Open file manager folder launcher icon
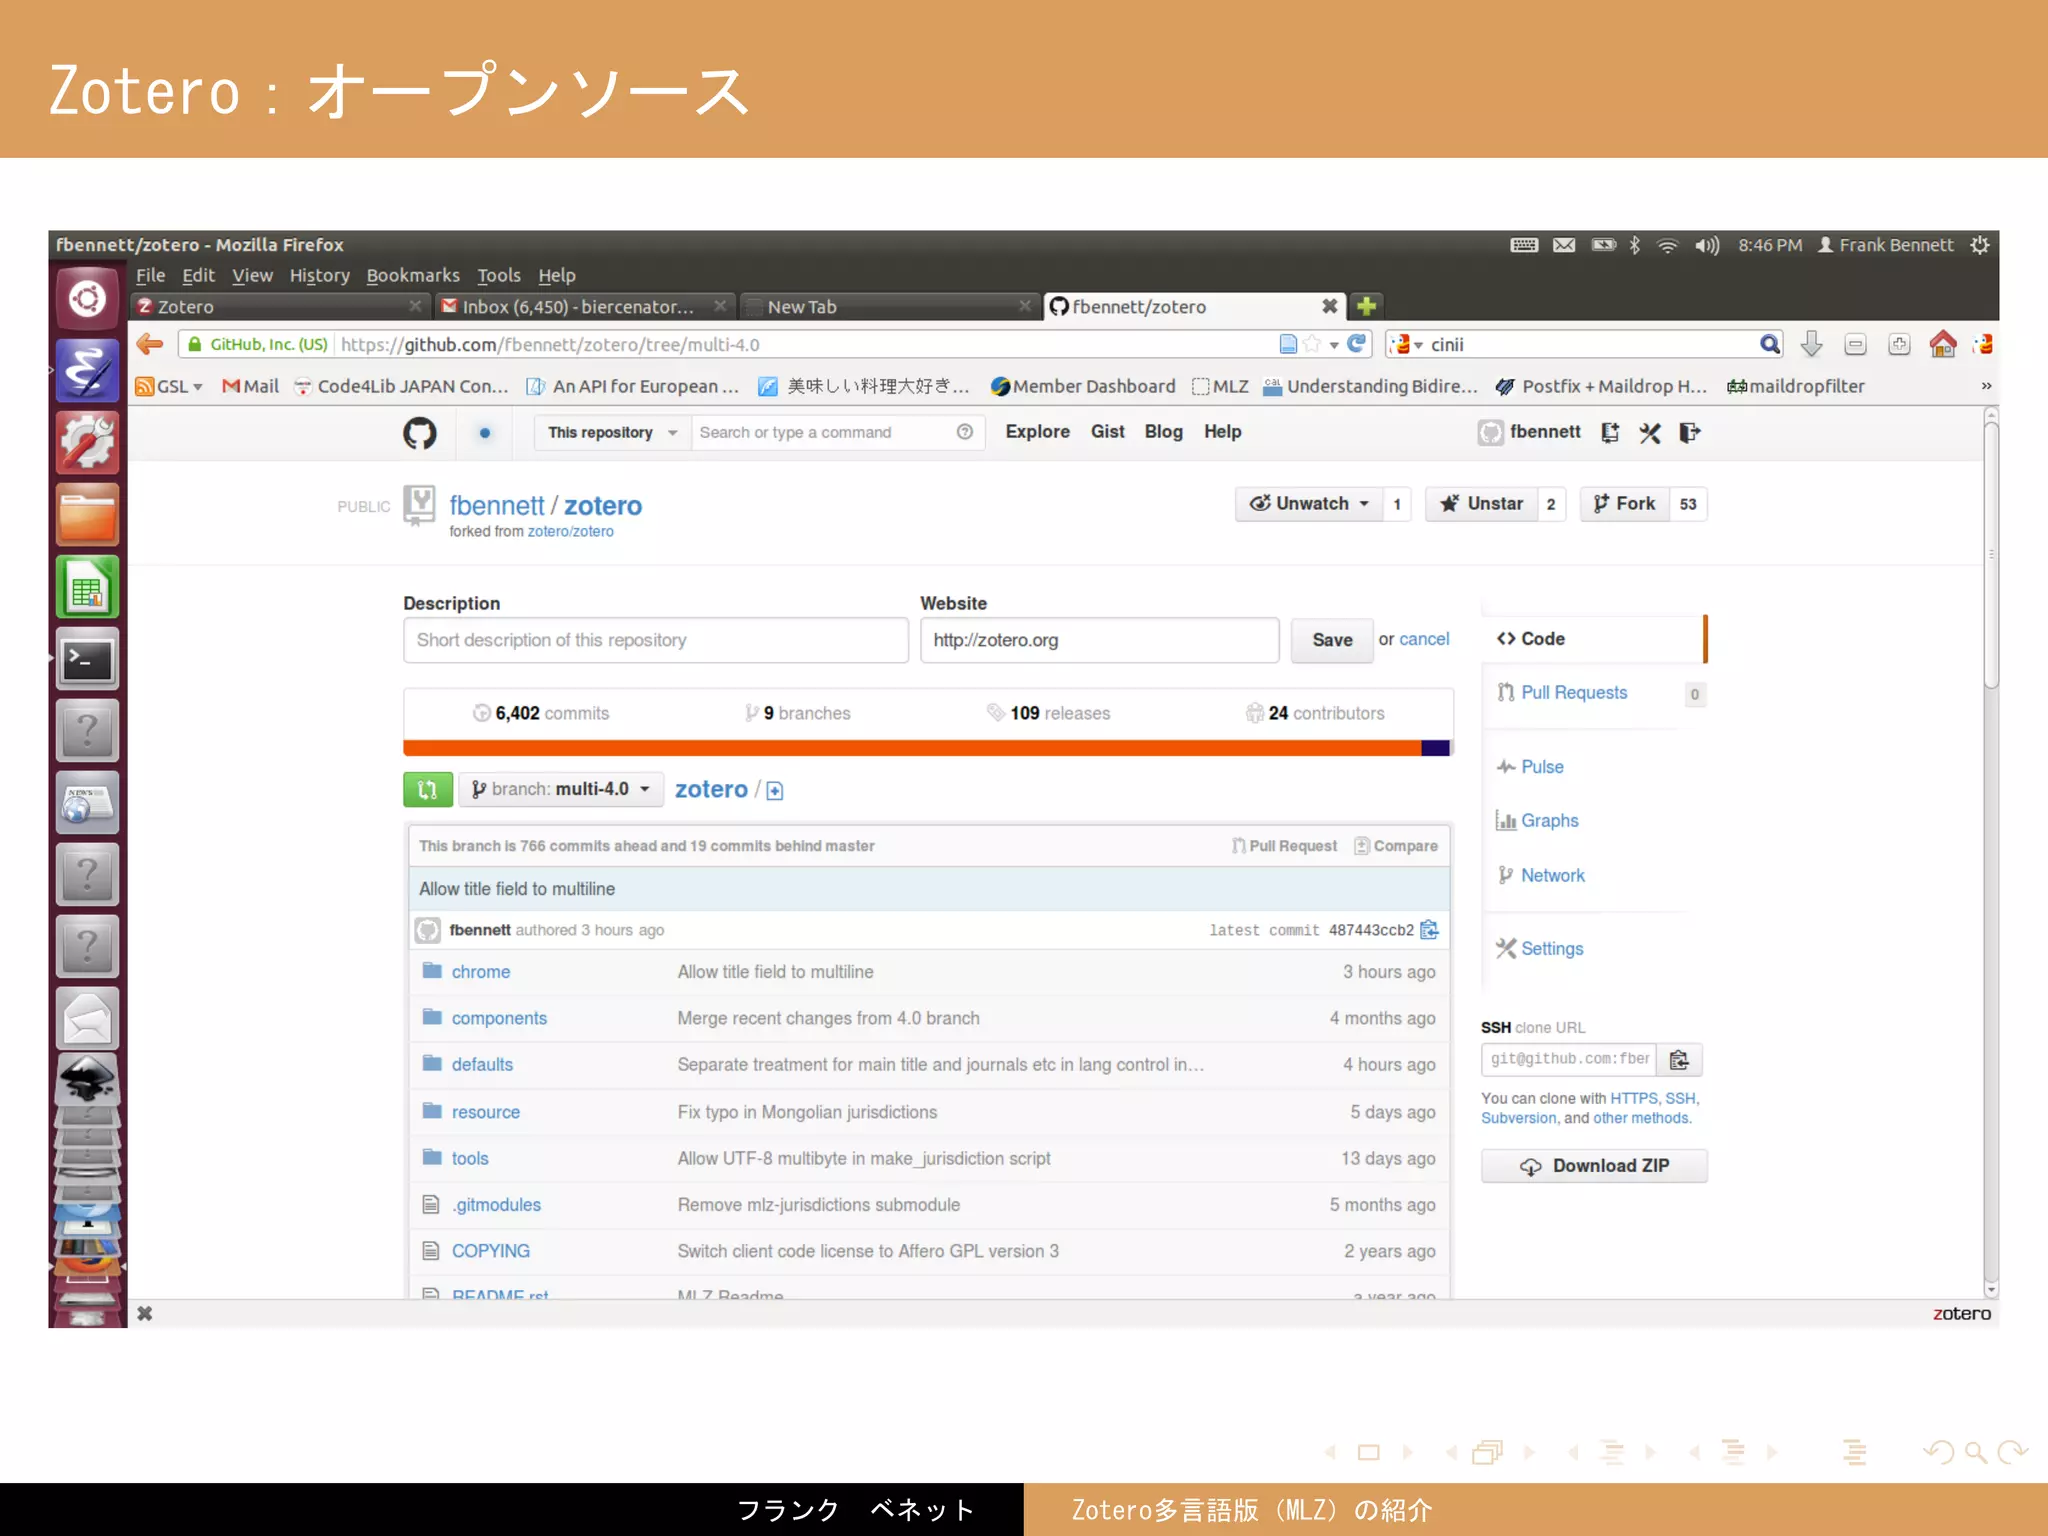The image size is (2048, 1536). (x=88, y=516)
